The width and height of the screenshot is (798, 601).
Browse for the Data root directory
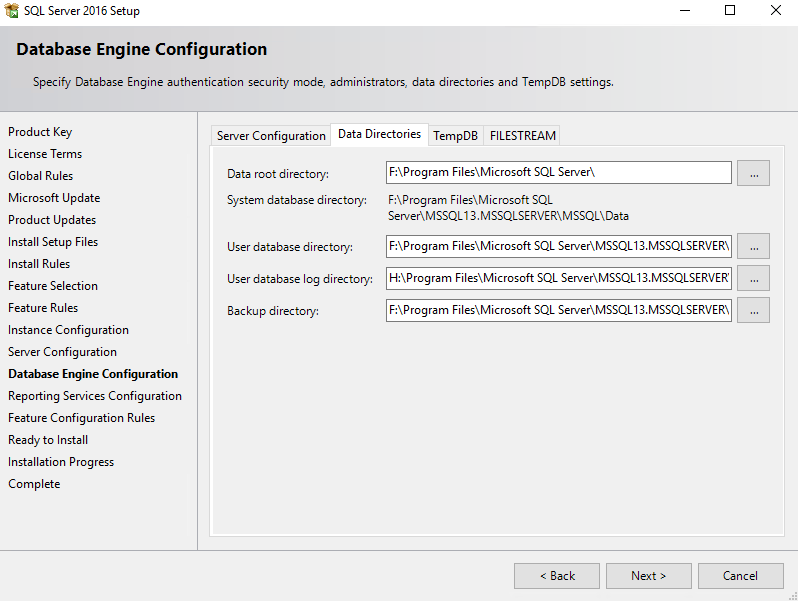(753, 174)
